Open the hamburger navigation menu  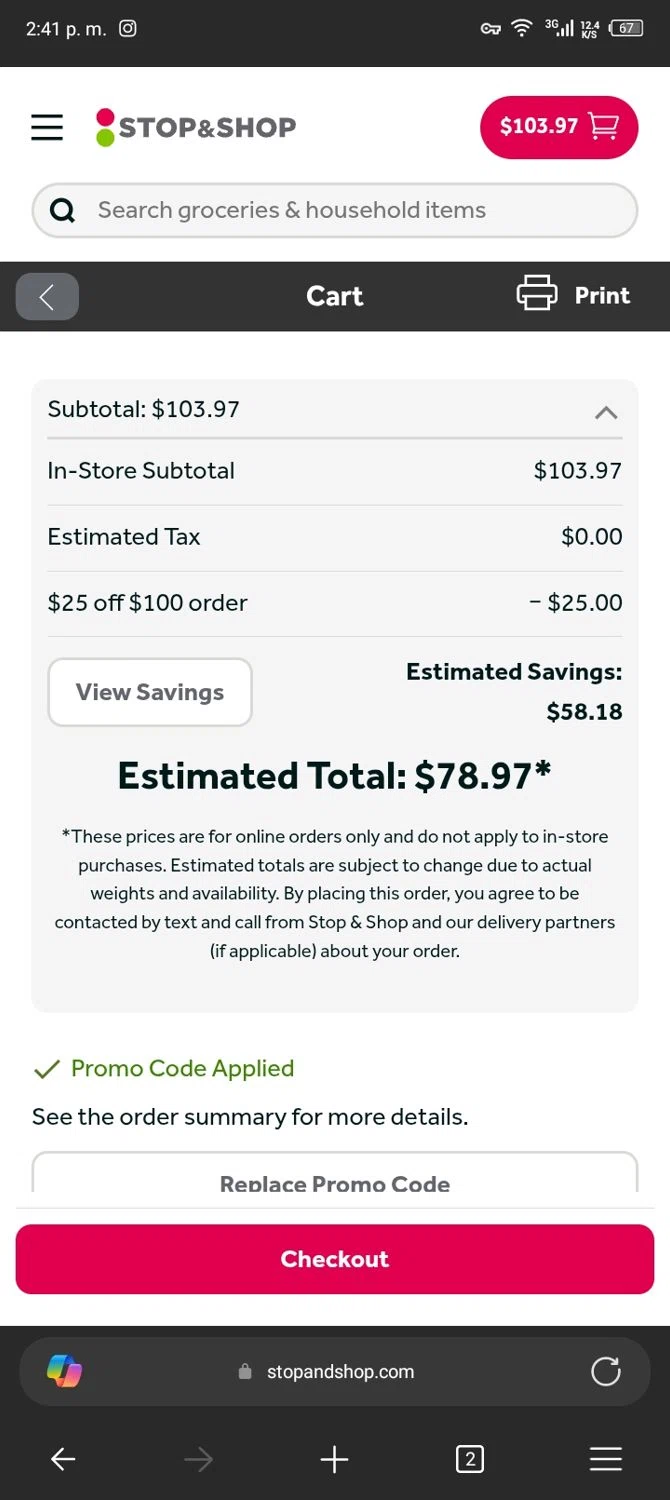pyautogui.click(x=47, y=127)
